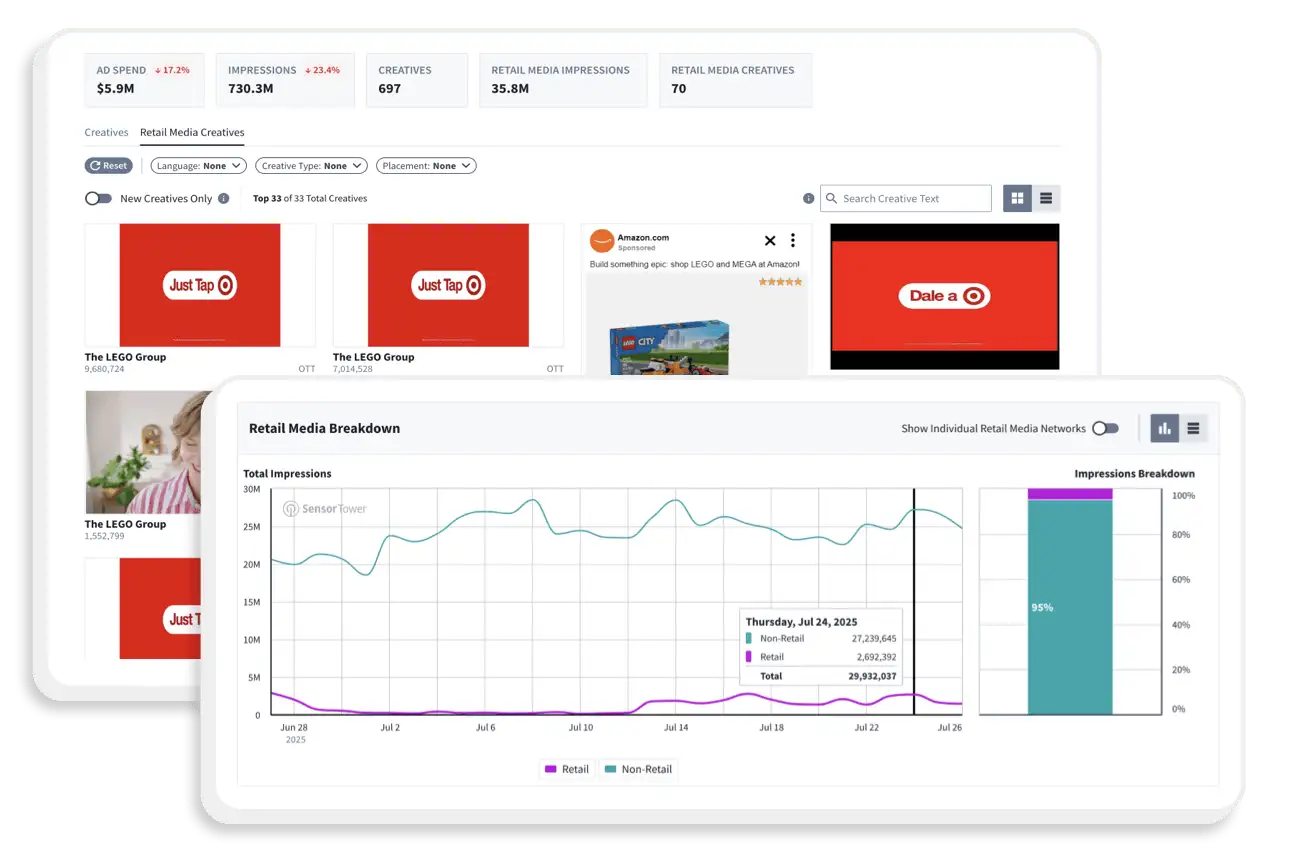Viewport: 1289px width, 861px height.
Task: Toggle the Non-Retail series in chart legend
Action: pos(638,769)
